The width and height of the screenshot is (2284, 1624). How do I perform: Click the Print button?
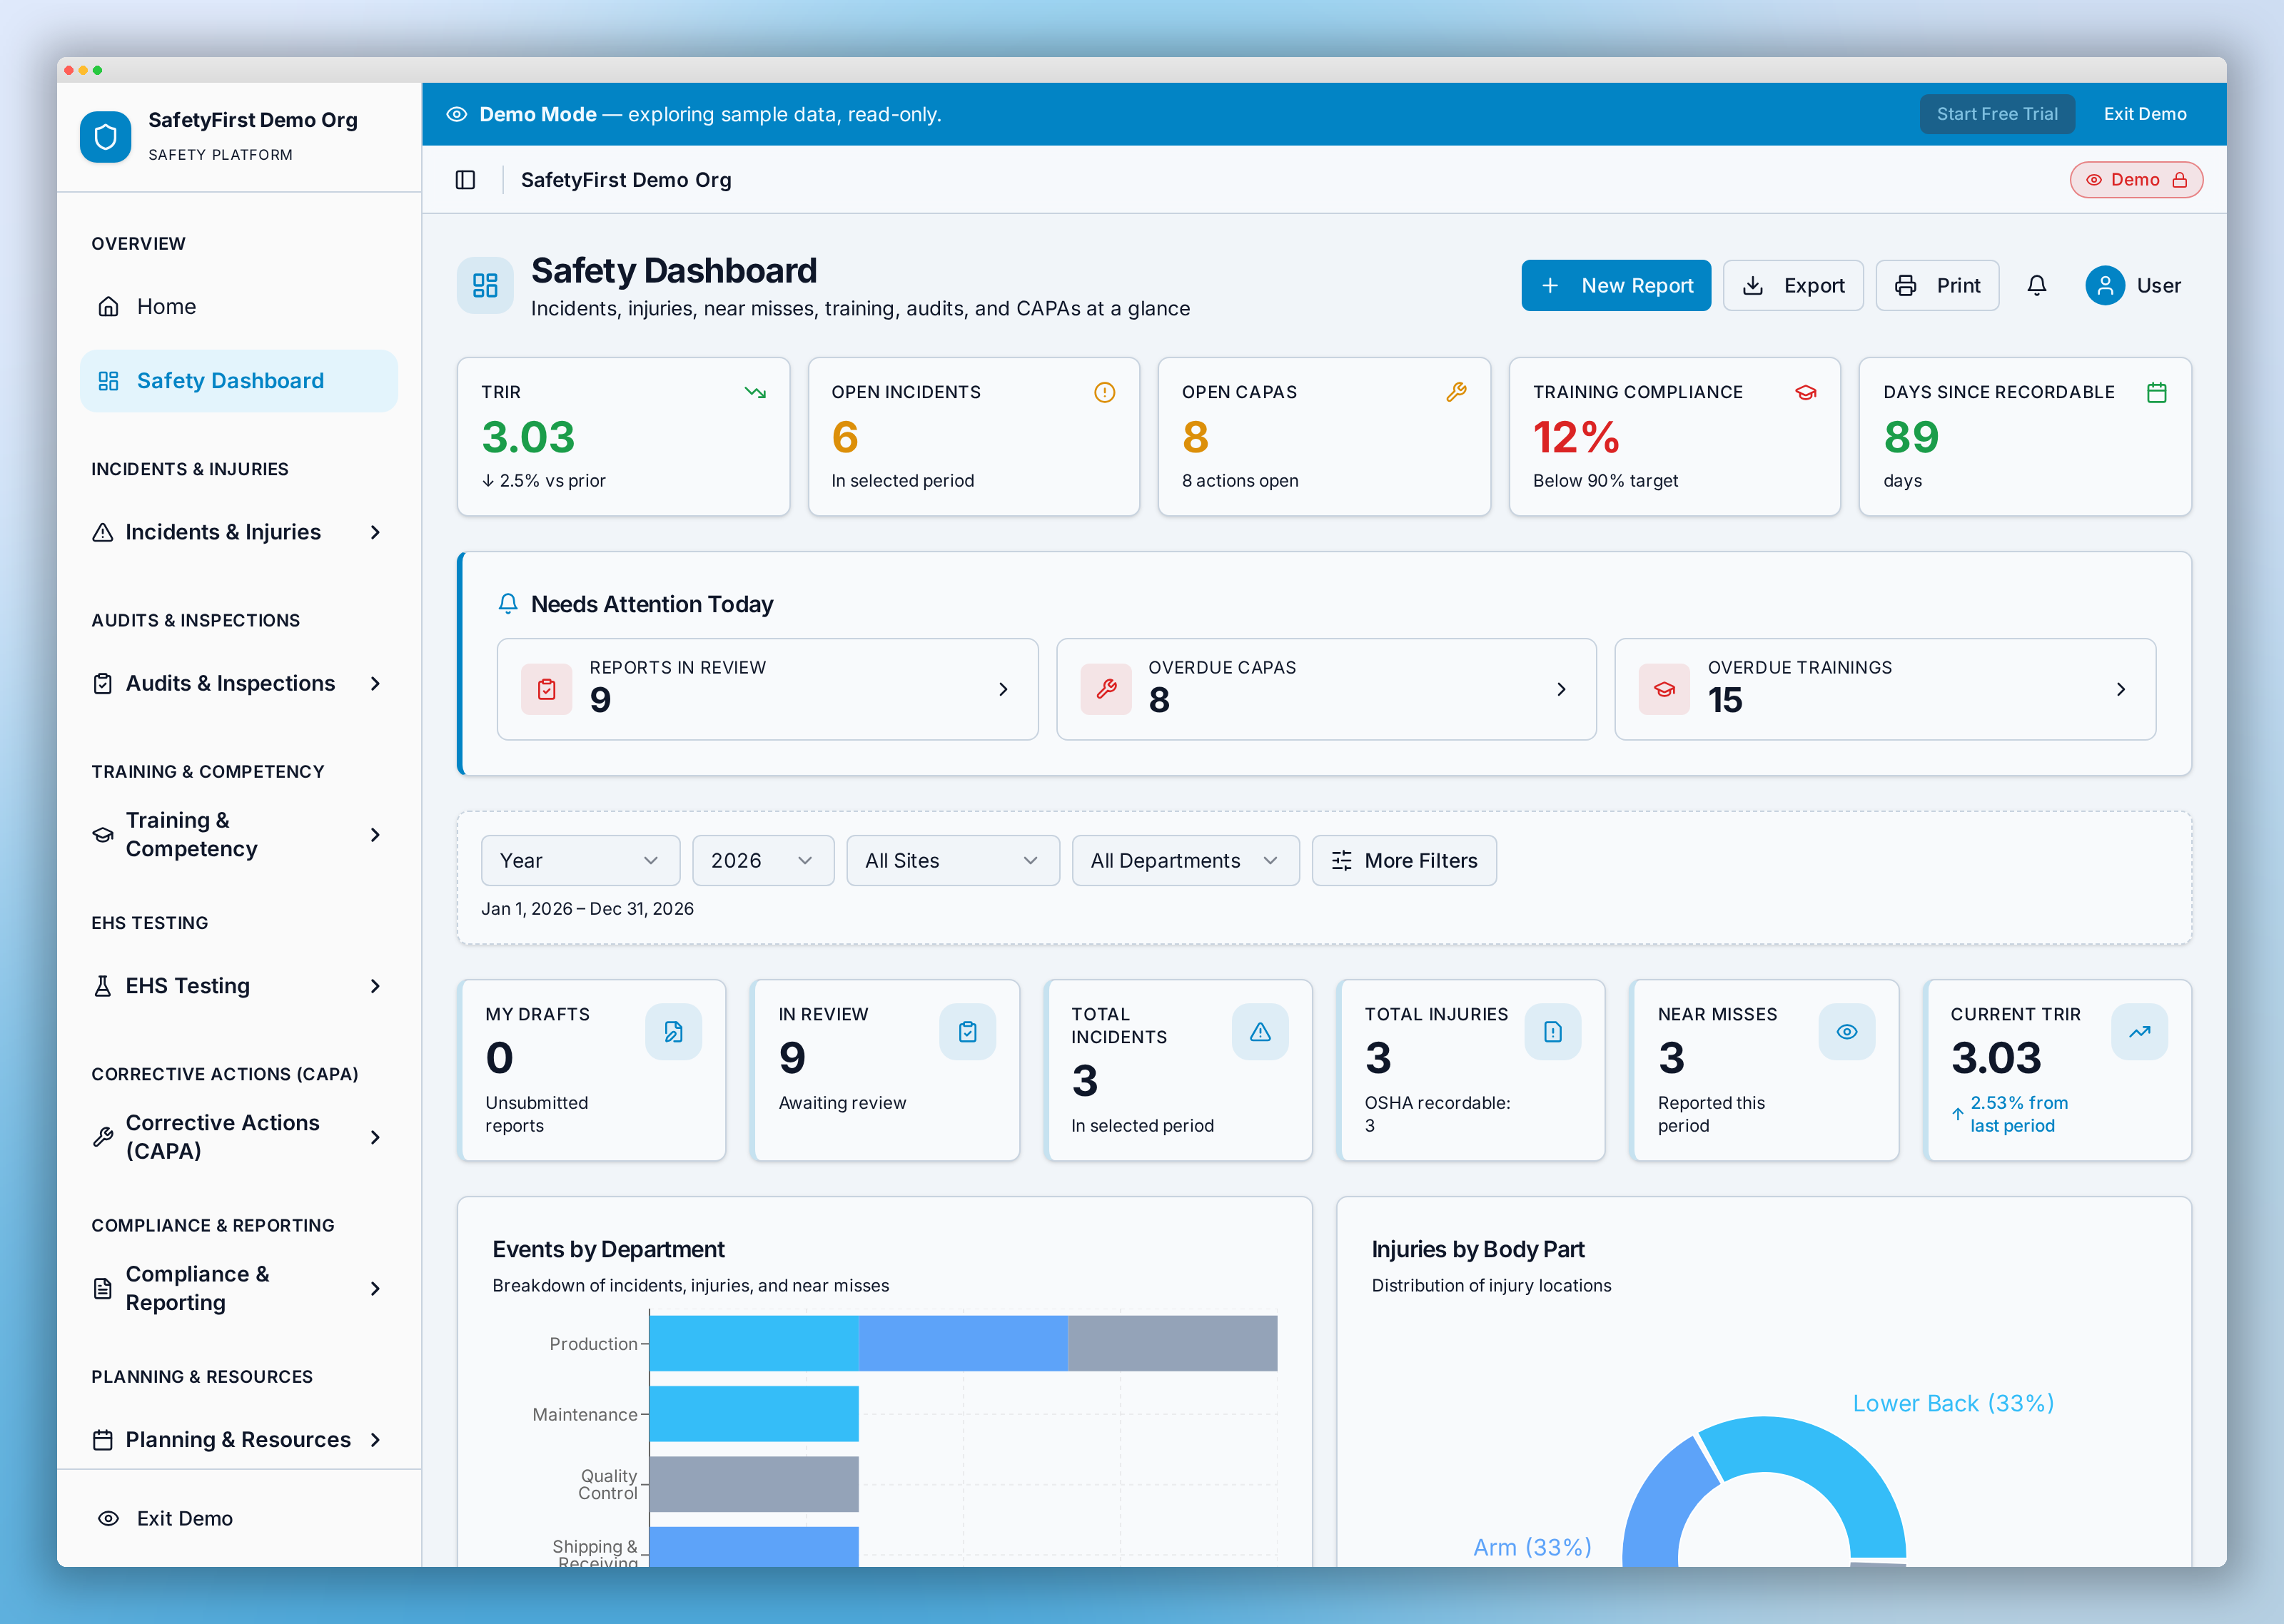(1937, 286)
